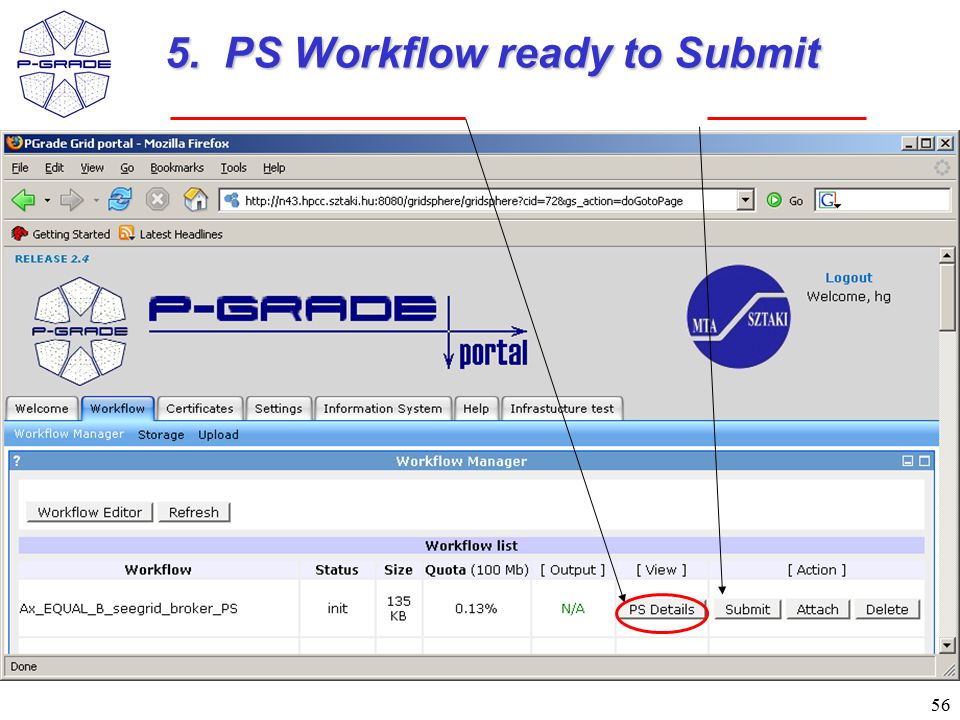960x720 pixels.
Task: Click the Status column header
Action: tap(337, 570)
